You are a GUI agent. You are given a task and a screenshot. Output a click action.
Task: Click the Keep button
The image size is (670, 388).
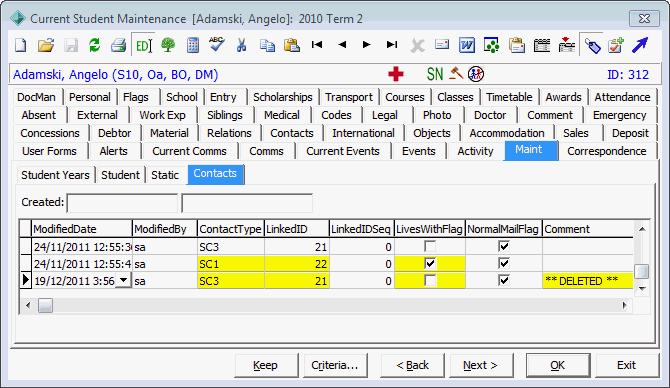tap(266, 365)
